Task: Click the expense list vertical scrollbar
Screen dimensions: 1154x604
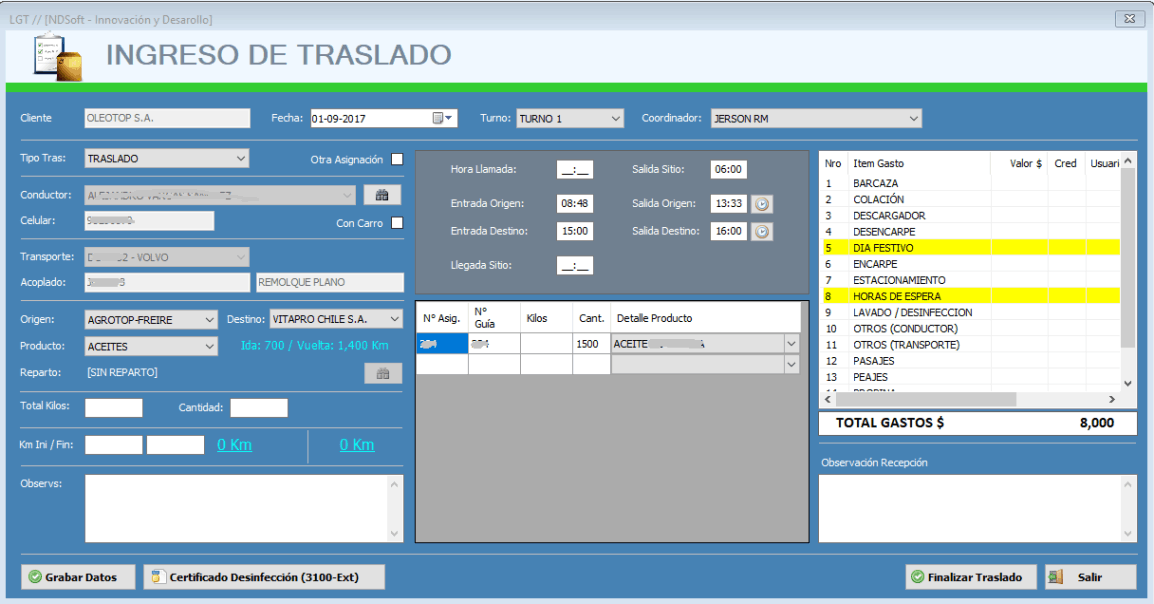Action: point(1128,272)
